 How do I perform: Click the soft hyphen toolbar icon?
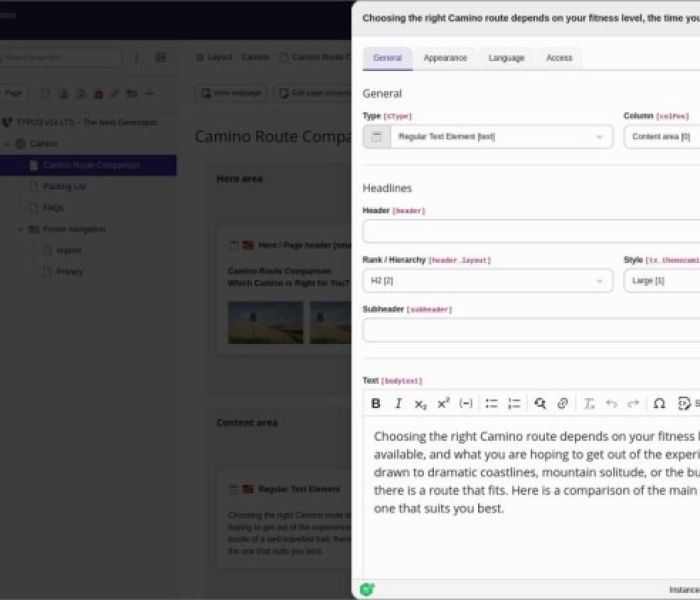[x=466, y=404]
